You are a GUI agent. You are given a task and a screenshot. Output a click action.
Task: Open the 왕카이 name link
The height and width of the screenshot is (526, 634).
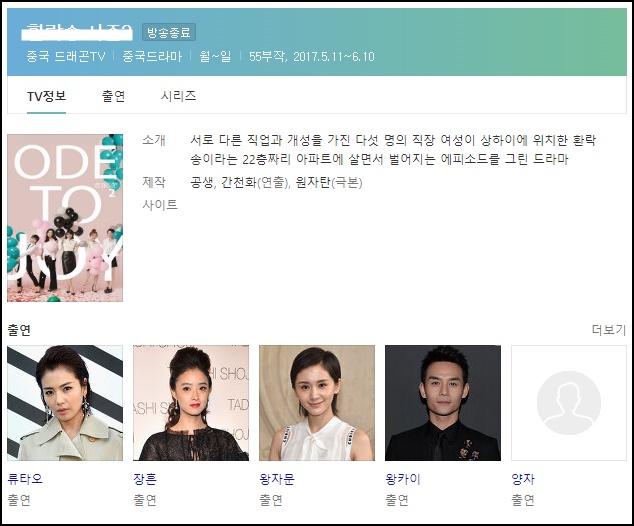403,479
